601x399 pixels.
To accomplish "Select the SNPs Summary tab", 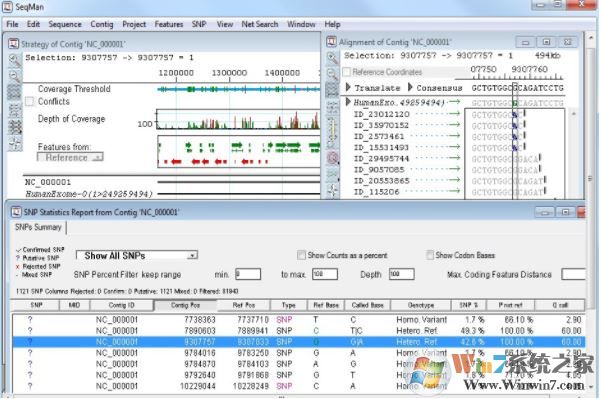I will tap(38, 227).
